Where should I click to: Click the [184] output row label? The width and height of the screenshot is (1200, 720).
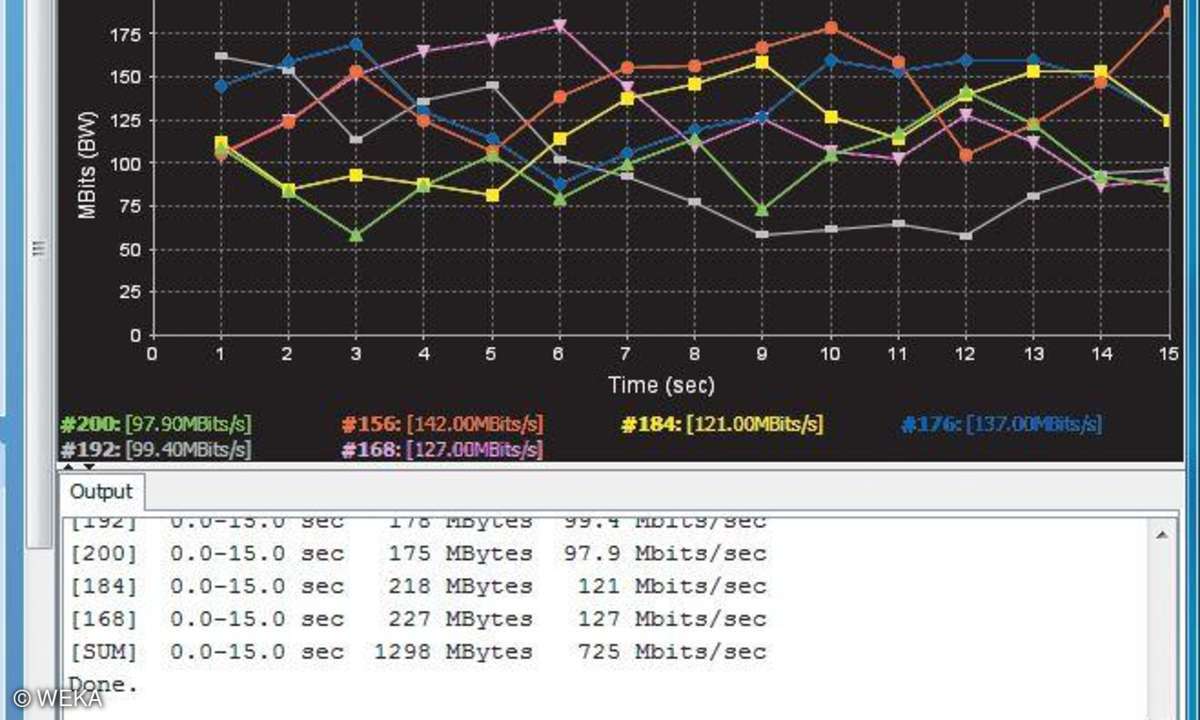103,586
